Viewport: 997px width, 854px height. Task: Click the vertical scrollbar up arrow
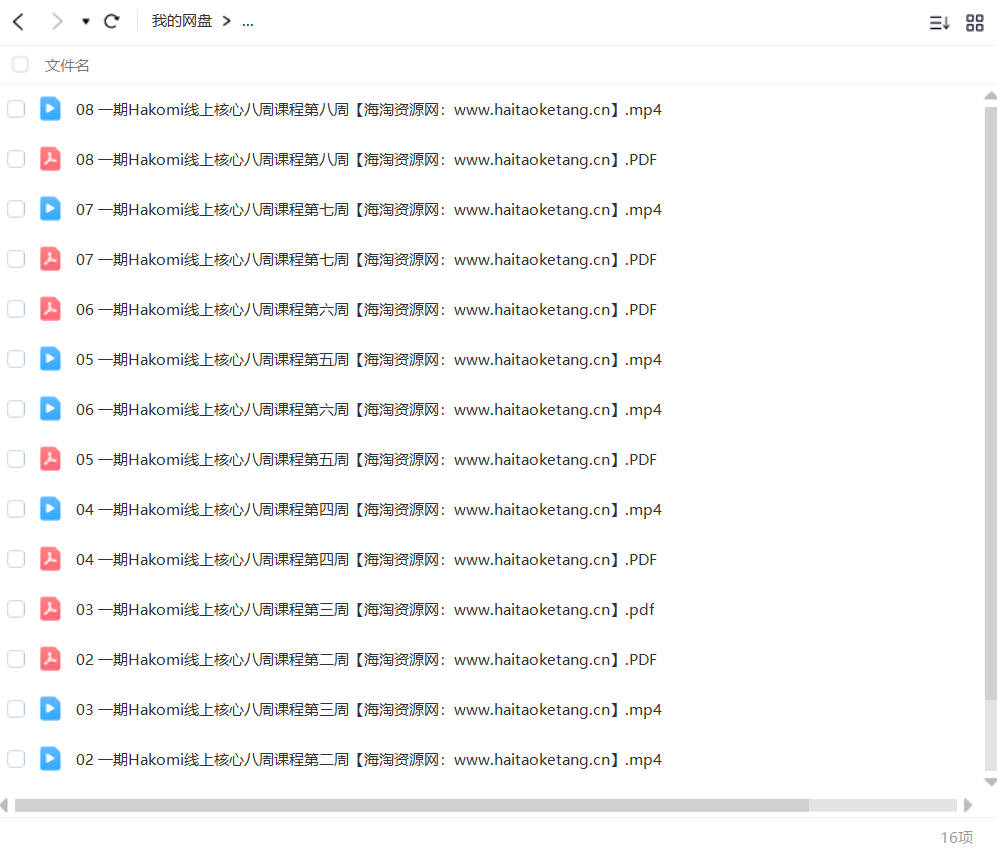(991, 96)
